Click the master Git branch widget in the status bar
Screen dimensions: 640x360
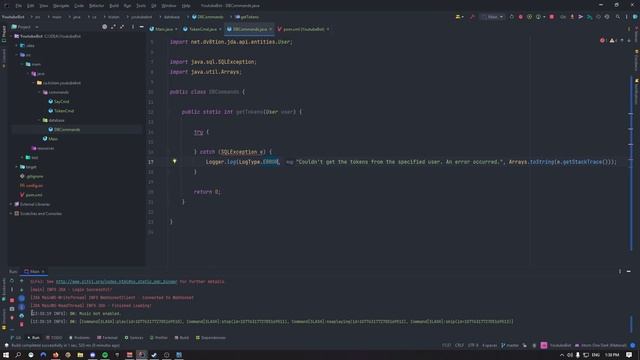pos(510,345)
